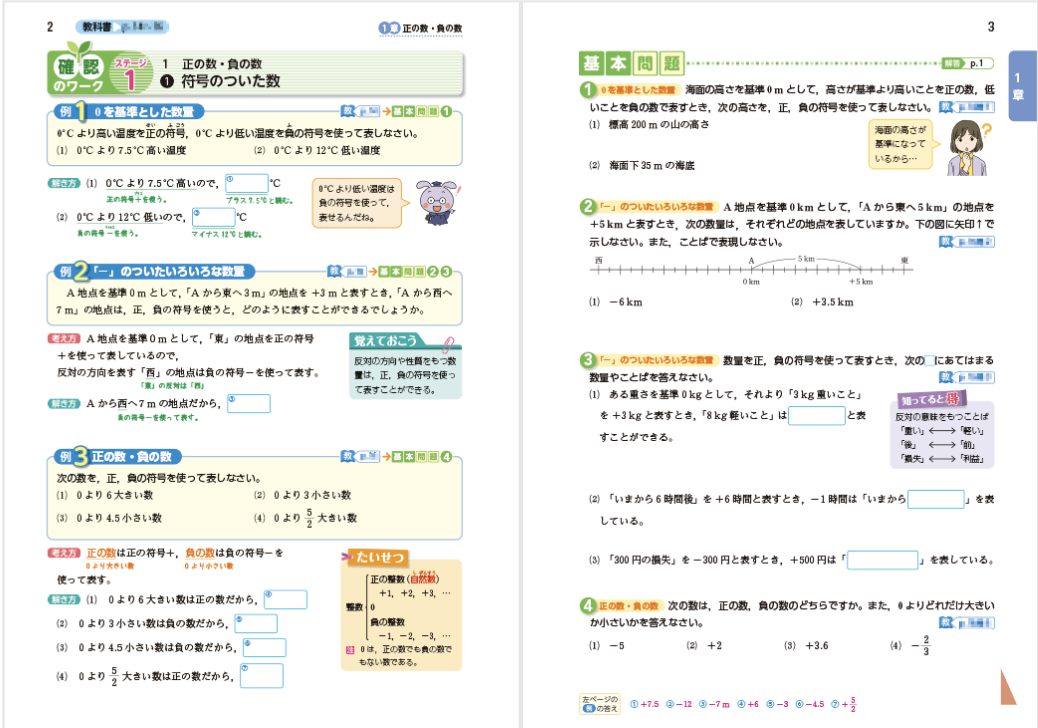Click the 例2 numbered badge

(x=72, y=271)
